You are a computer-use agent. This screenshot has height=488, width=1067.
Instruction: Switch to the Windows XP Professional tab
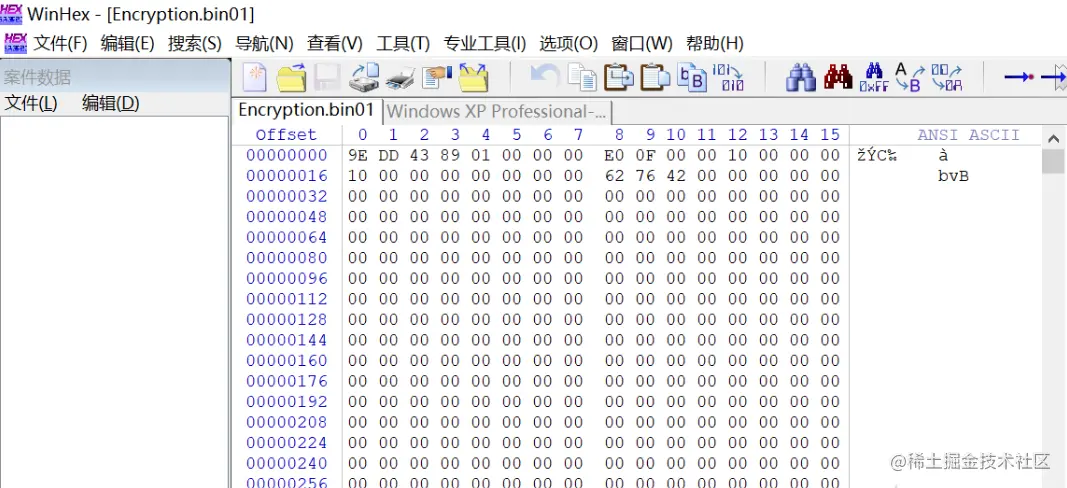[496, 111]
